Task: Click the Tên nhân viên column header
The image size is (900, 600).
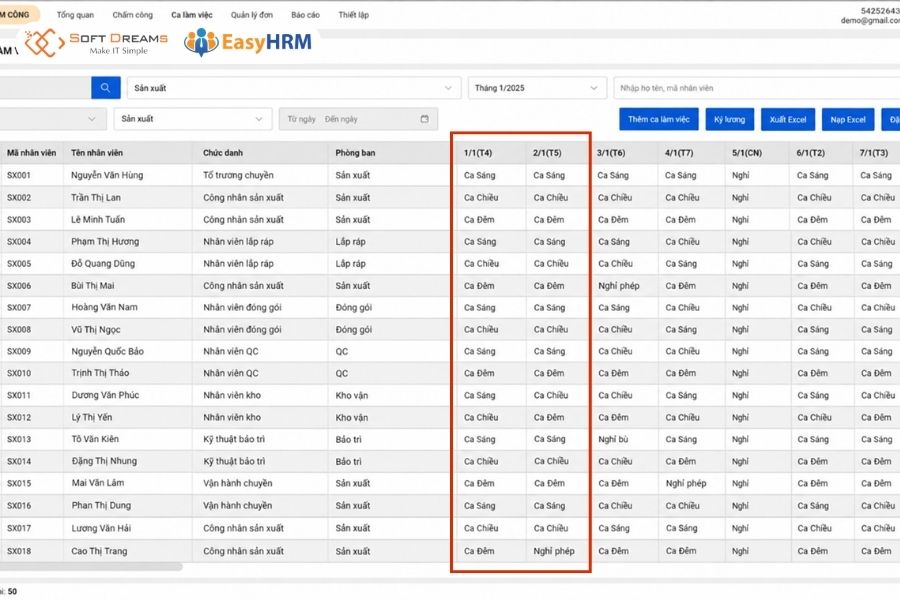Action: click(x=97, y=153)
